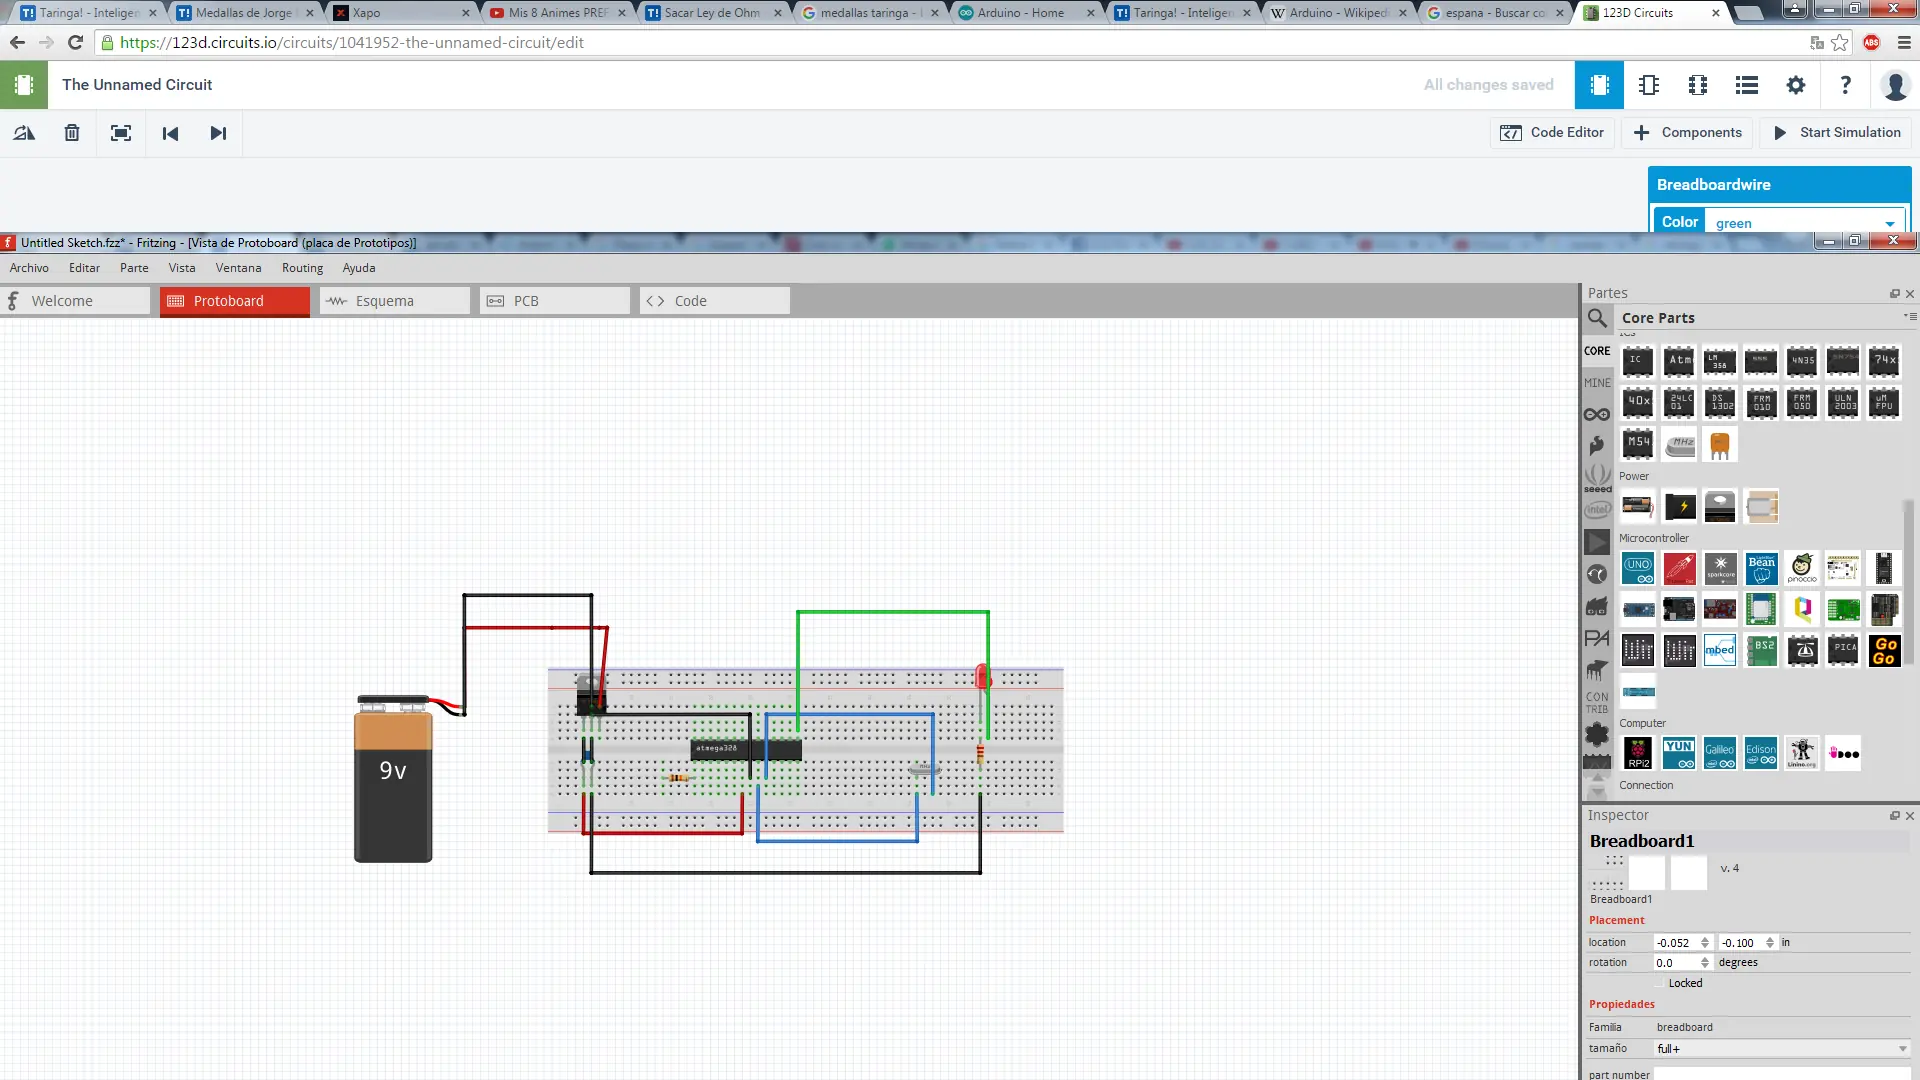Choose the ULN2003 IC part
This screenshot has height=1080, width=1920.
1843,402
